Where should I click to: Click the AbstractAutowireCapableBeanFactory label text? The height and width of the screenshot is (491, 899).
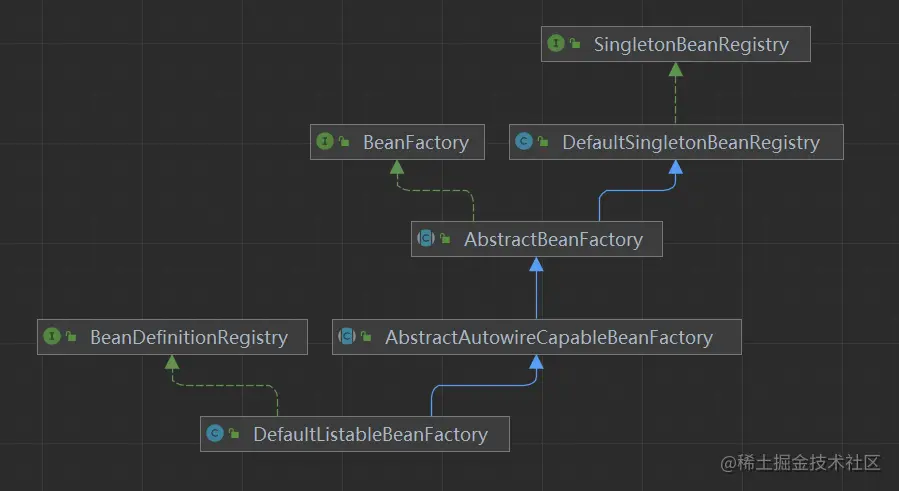(549, 337)
